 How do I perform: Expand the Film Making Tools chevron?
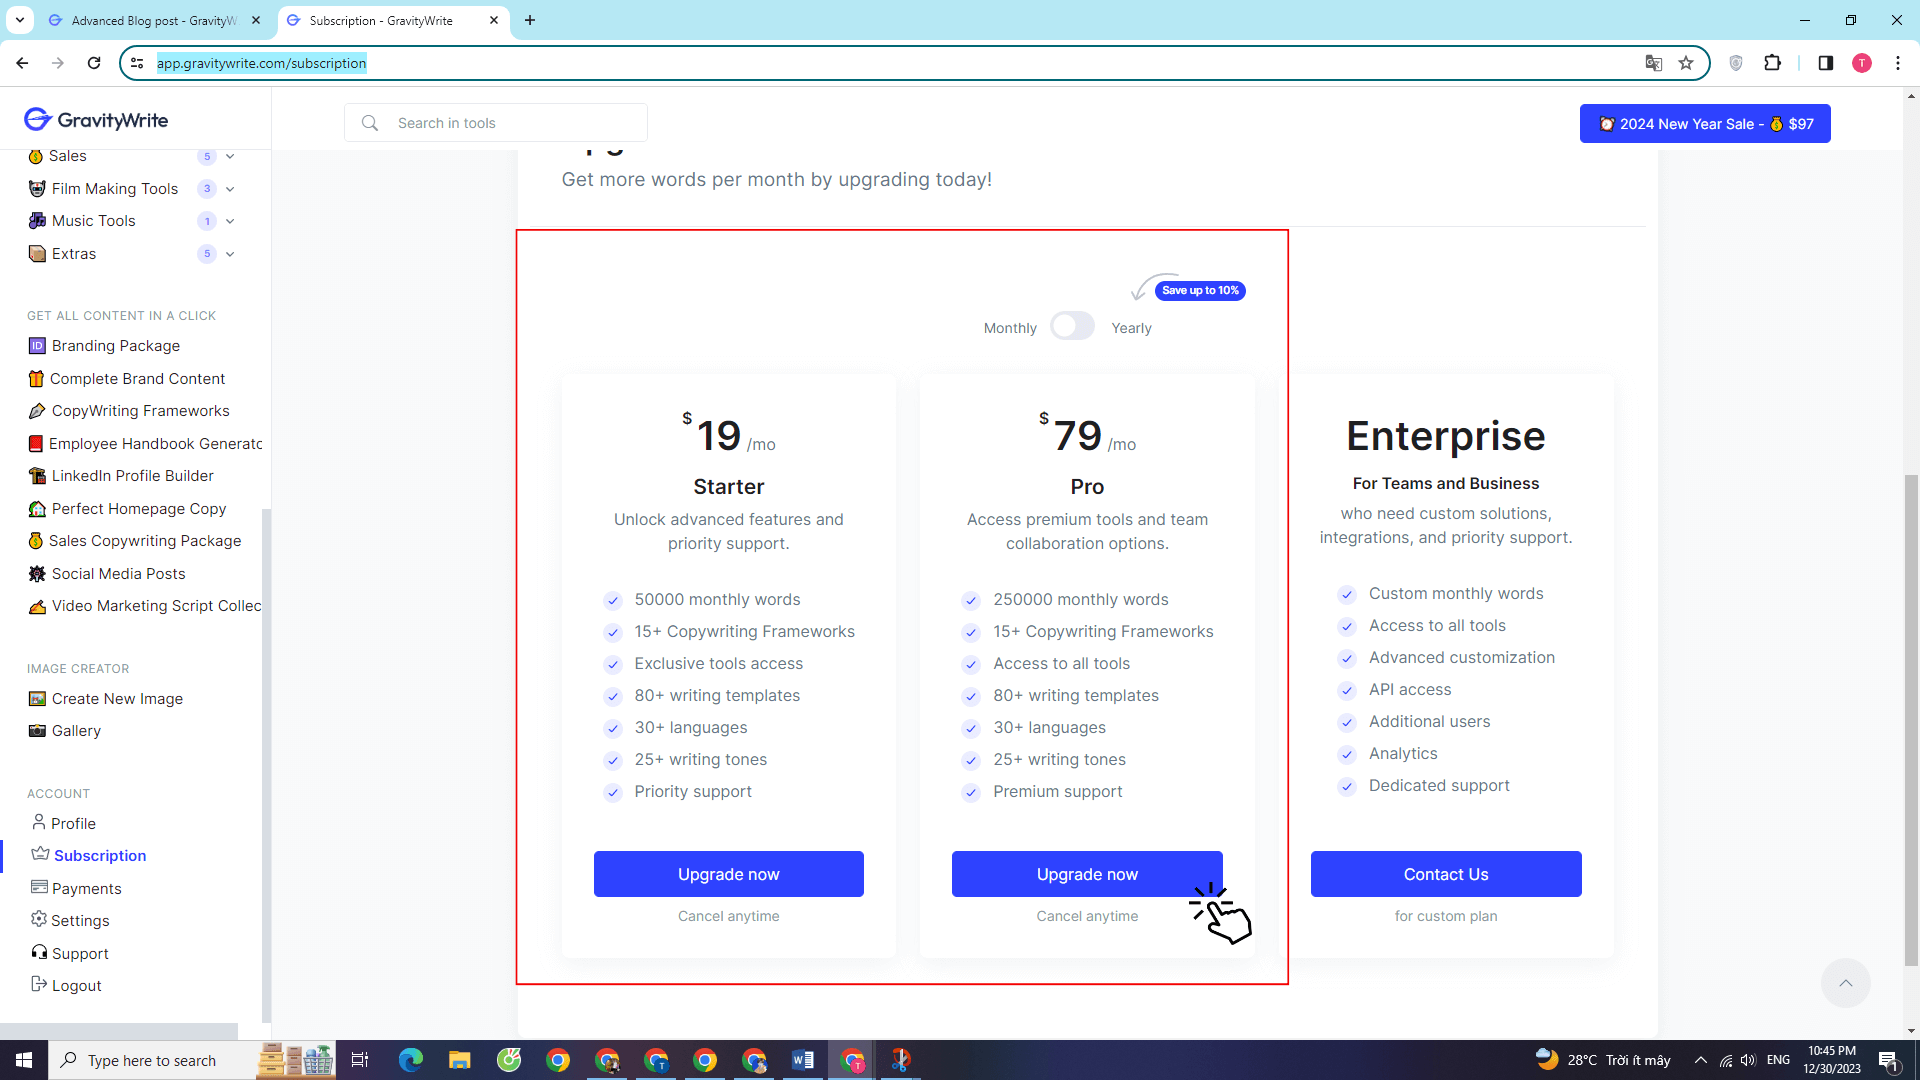click(x=230, y=189)
